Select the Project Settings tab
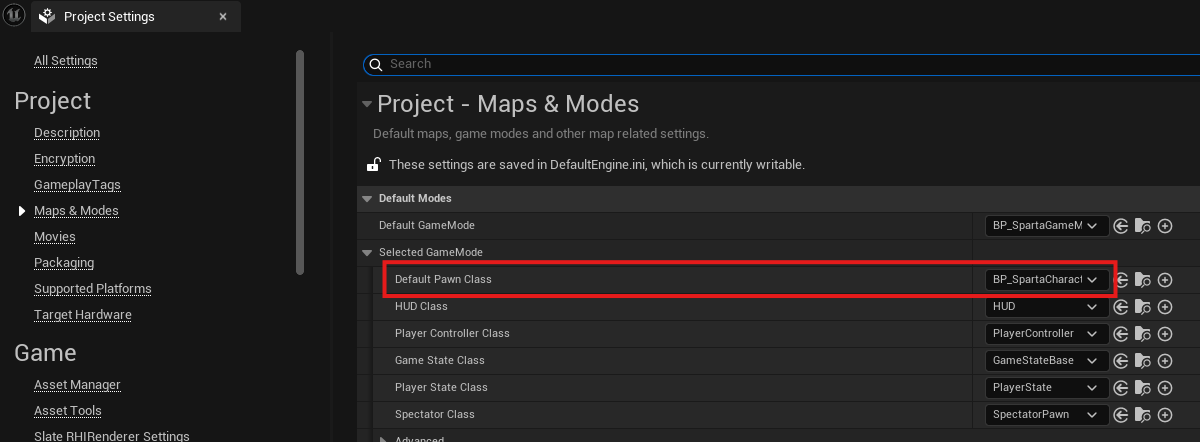The image size is (1200, 442). (x=135, y=16)
